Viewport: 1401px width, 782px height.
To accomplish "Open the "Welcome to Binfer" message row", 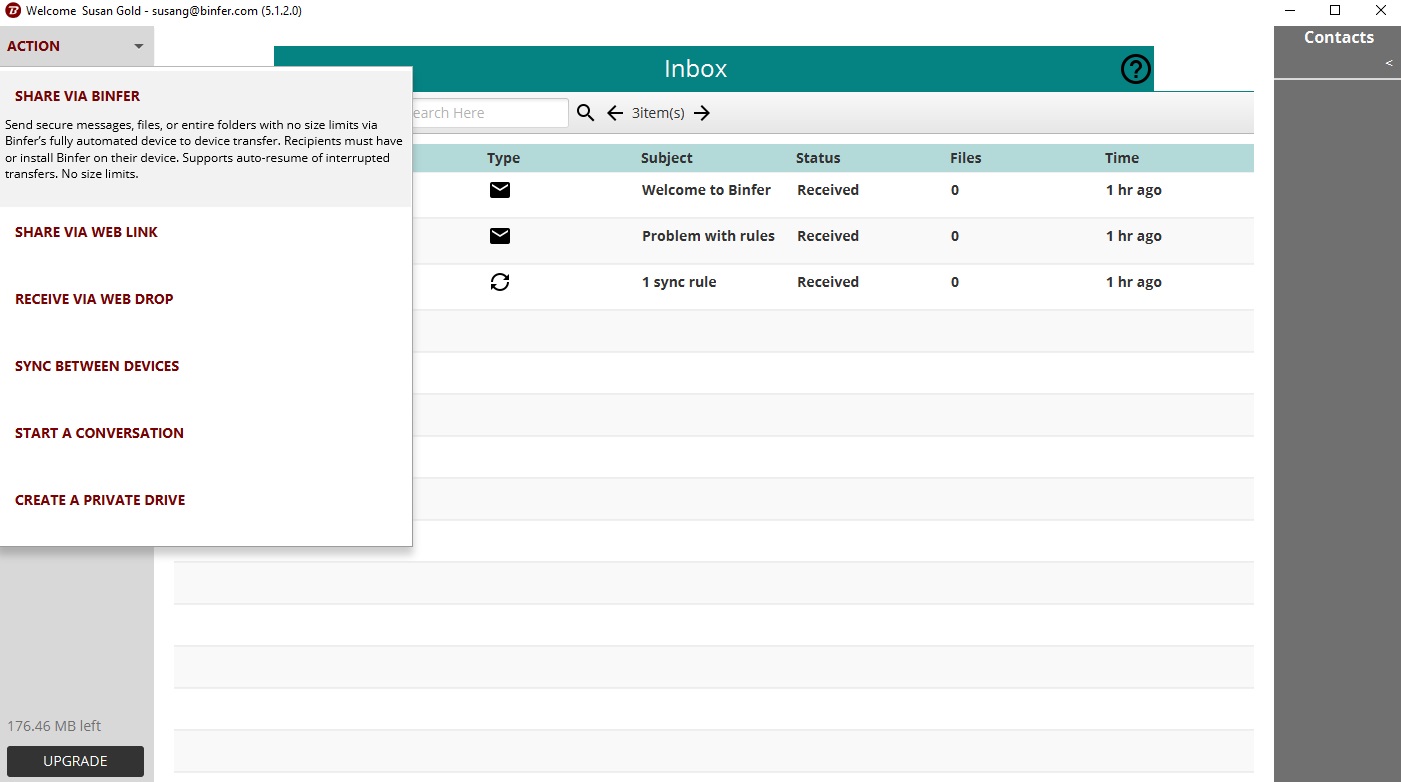I will (705, 189).
